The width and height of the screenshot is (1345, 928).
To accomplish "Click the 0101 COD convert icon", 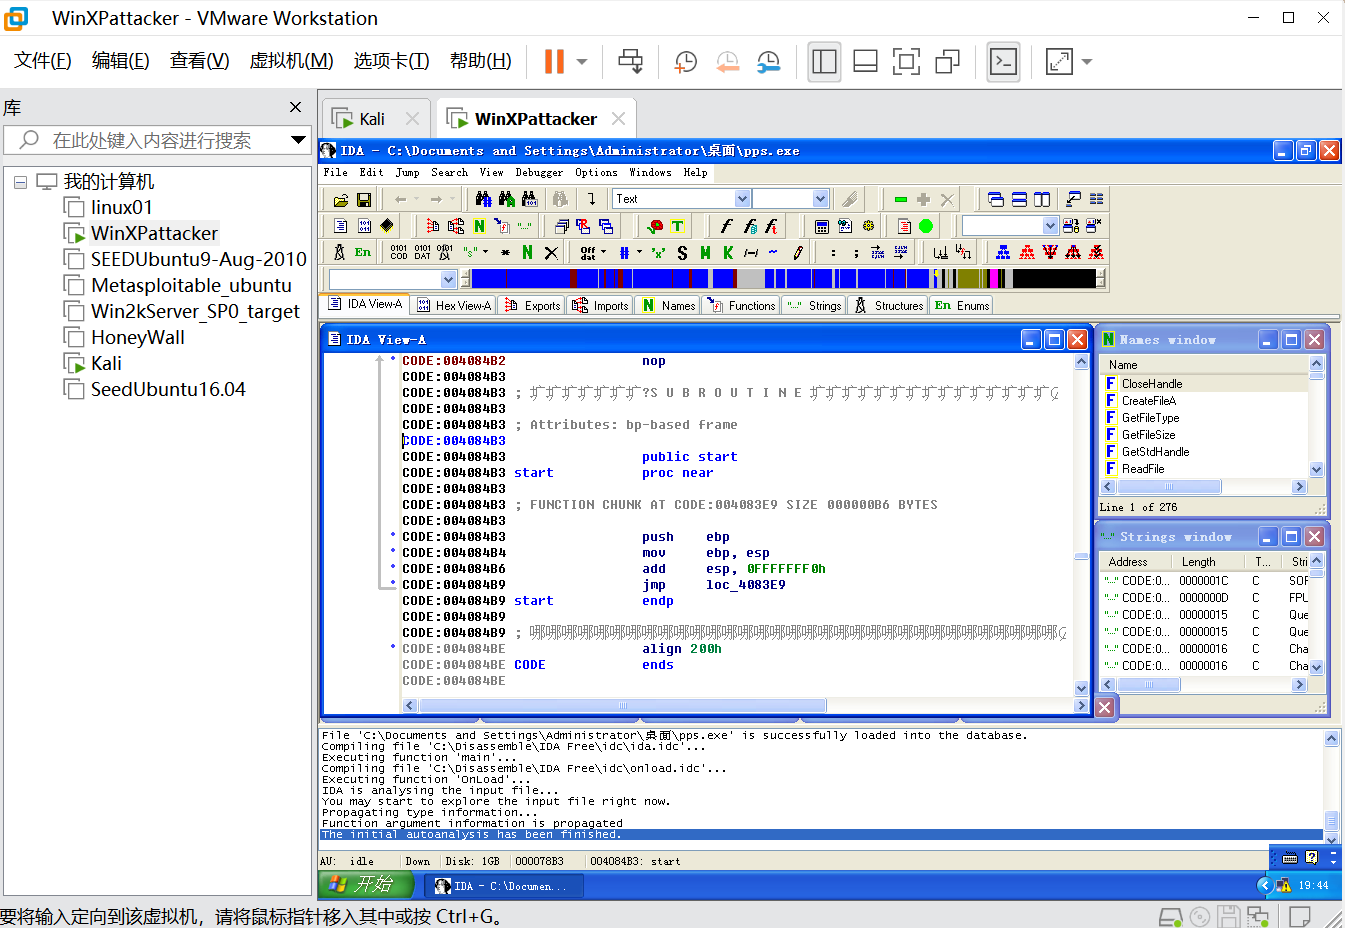I will 399,252.
